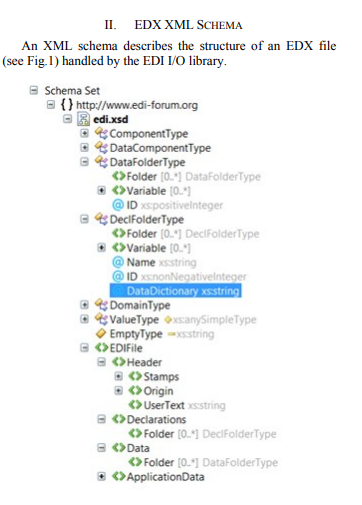This screenshot has height=505, width=362.
Task: Collapse the Schema Set root node
Action: [34, 90]
